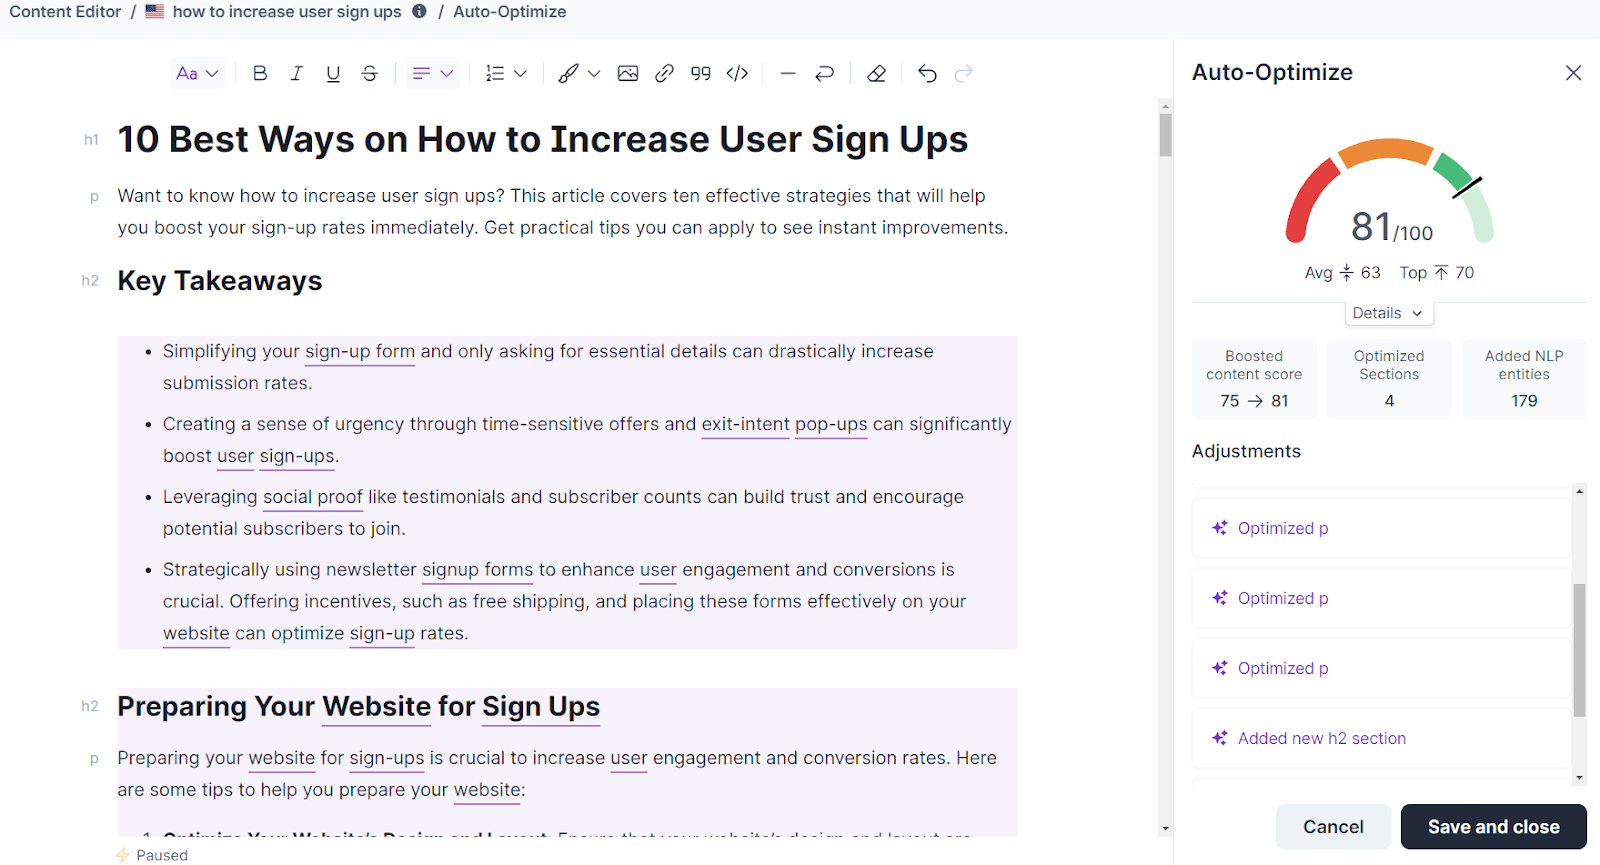Insert a block quote
The width and height of the screenshot is (1600, 865).
(x=701, y=73)
